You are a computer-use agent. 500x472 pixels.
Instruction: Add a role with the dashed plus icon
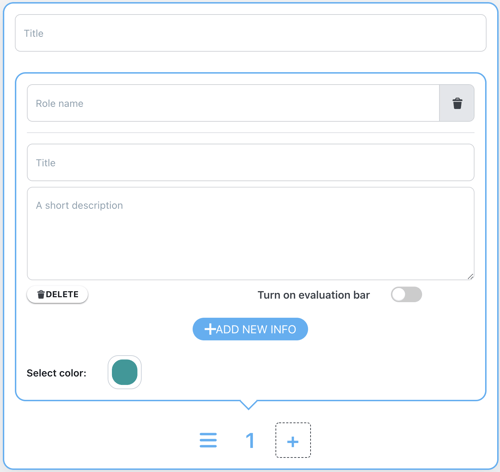293,440
